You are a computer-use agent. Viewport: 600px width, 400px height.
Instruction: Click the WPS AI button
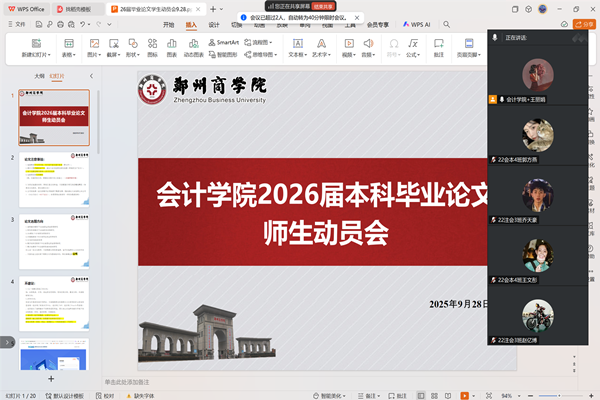coord(416,24)
